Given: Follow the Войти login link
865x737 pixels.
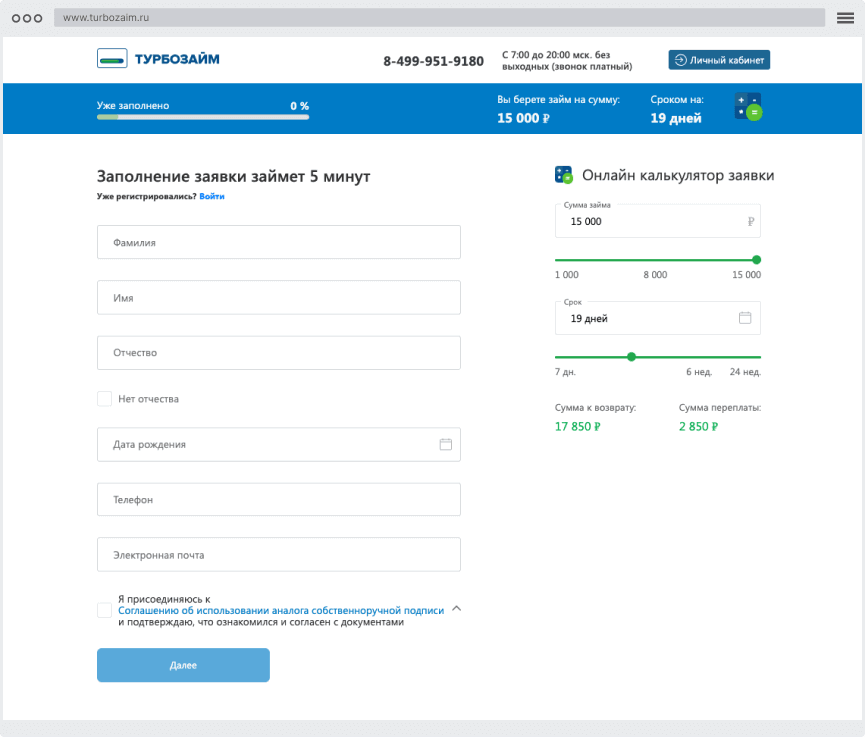Looking at the screenshot, I should [212, 197].
